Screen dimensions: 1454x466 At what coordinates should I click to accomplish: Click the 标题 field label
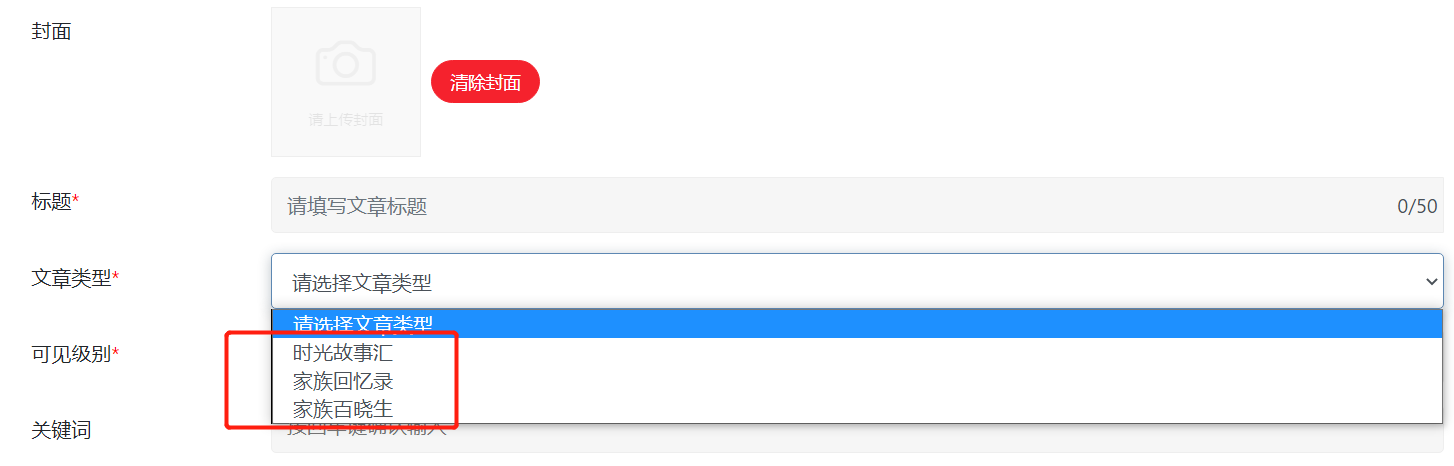click(x=51, y=202)
